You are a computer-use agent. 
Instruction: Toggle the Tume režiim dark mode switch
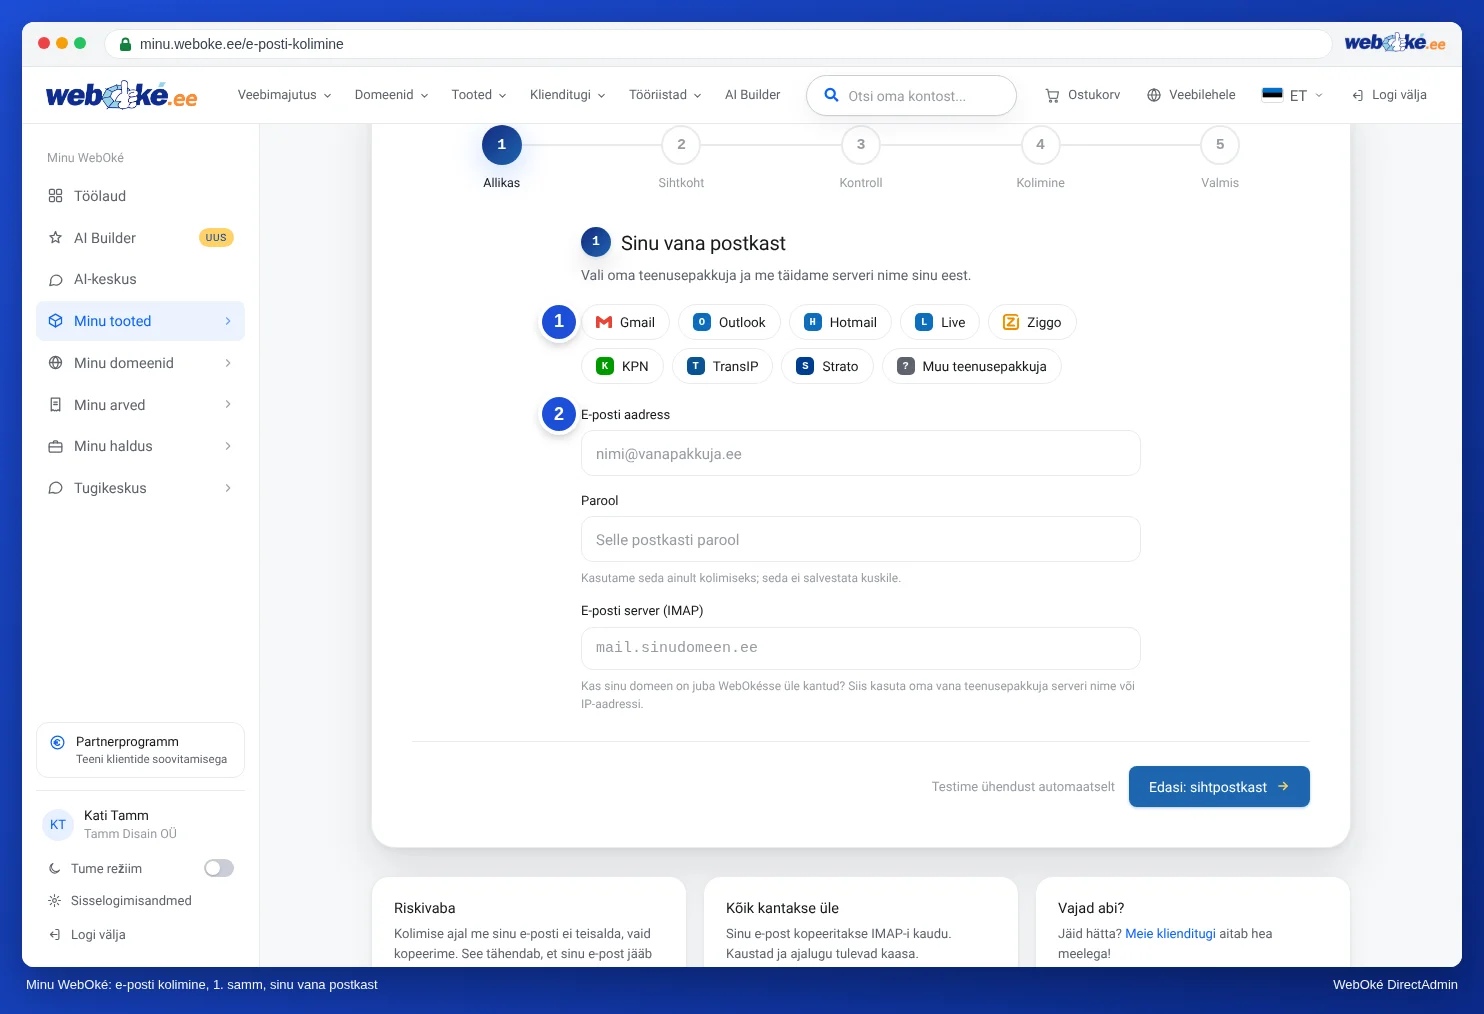[x=219, y=868]
